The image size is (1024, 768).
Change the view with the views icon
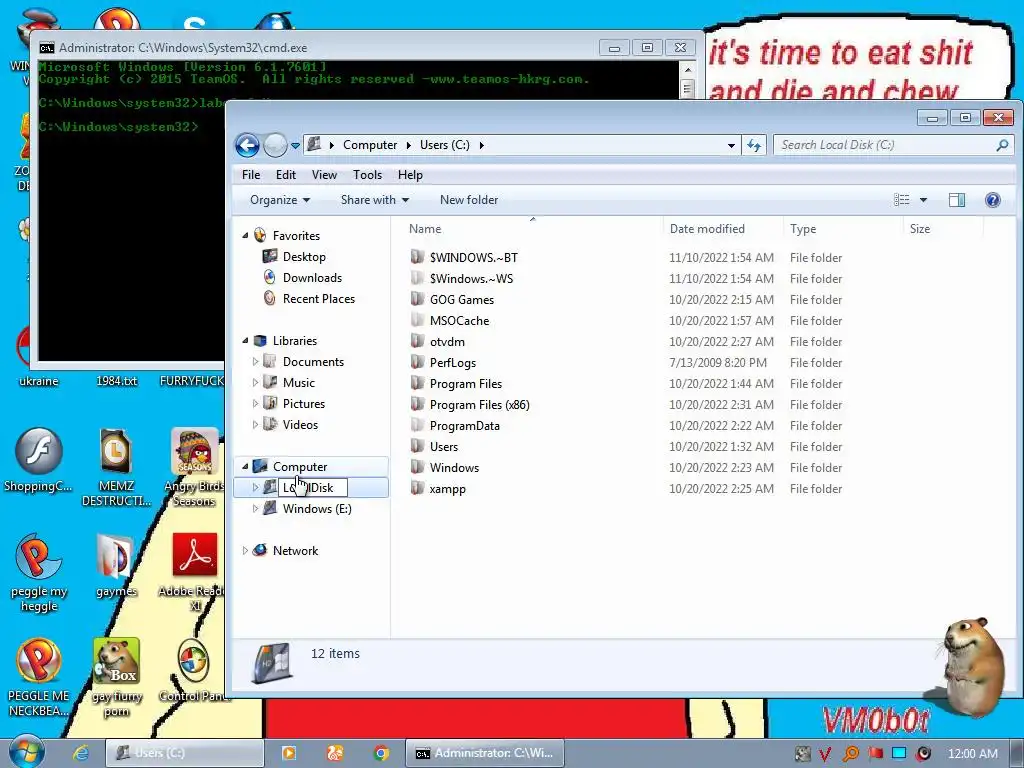tap(901, 200)
